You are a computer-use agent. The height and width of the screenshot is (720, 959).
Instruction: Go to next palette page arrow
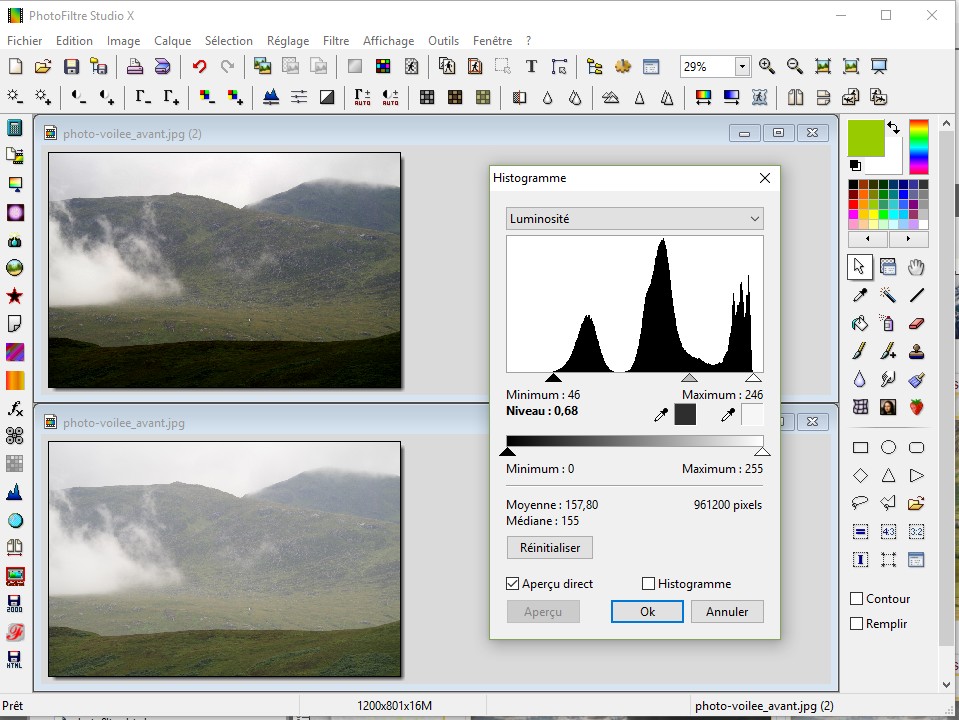point(908,239)
